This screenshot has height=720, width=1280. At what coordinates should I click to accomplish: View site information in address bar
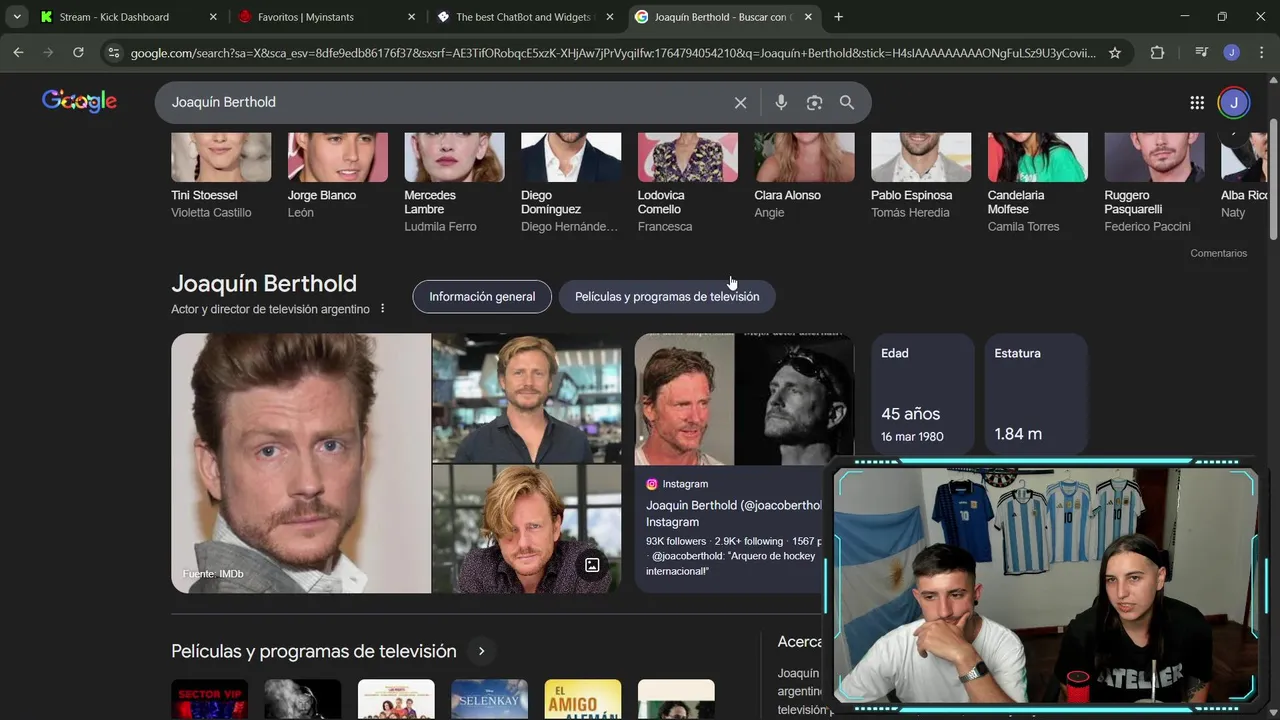[x=113, y=53]
